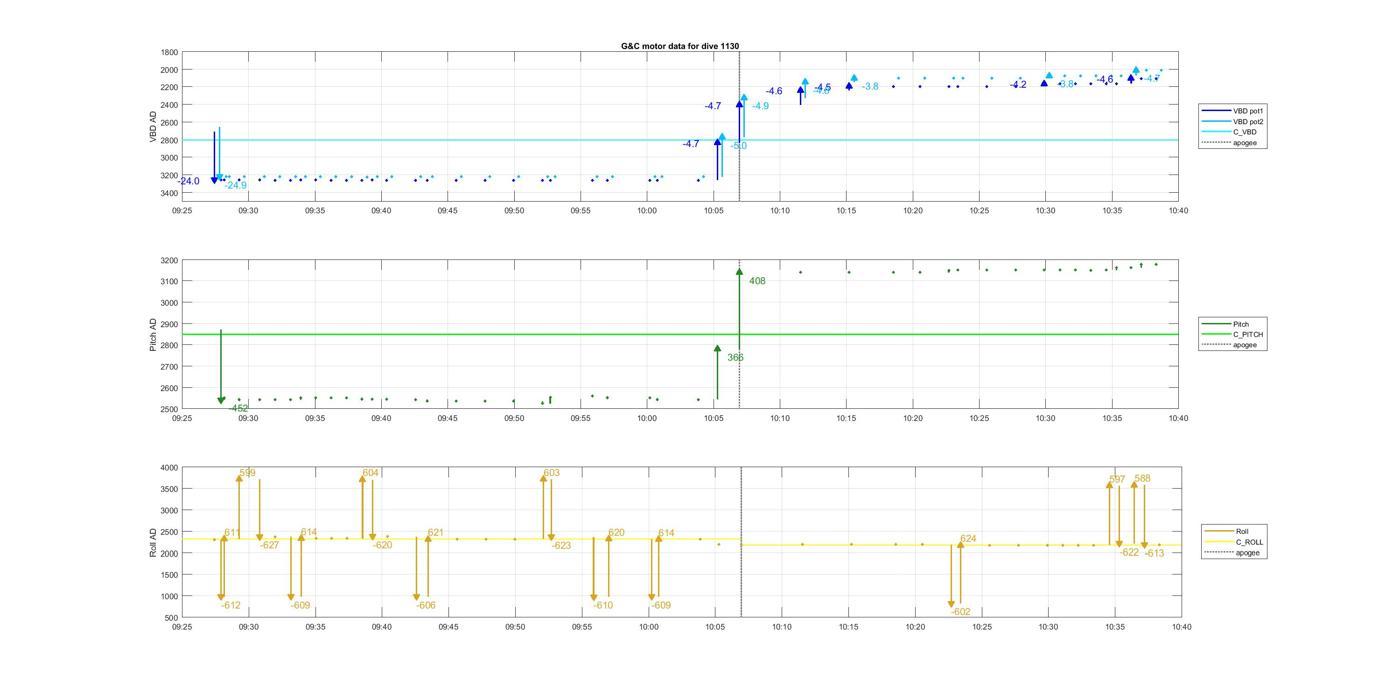
Task: Click the "597" roll data label
Action: pos(1117,481)
